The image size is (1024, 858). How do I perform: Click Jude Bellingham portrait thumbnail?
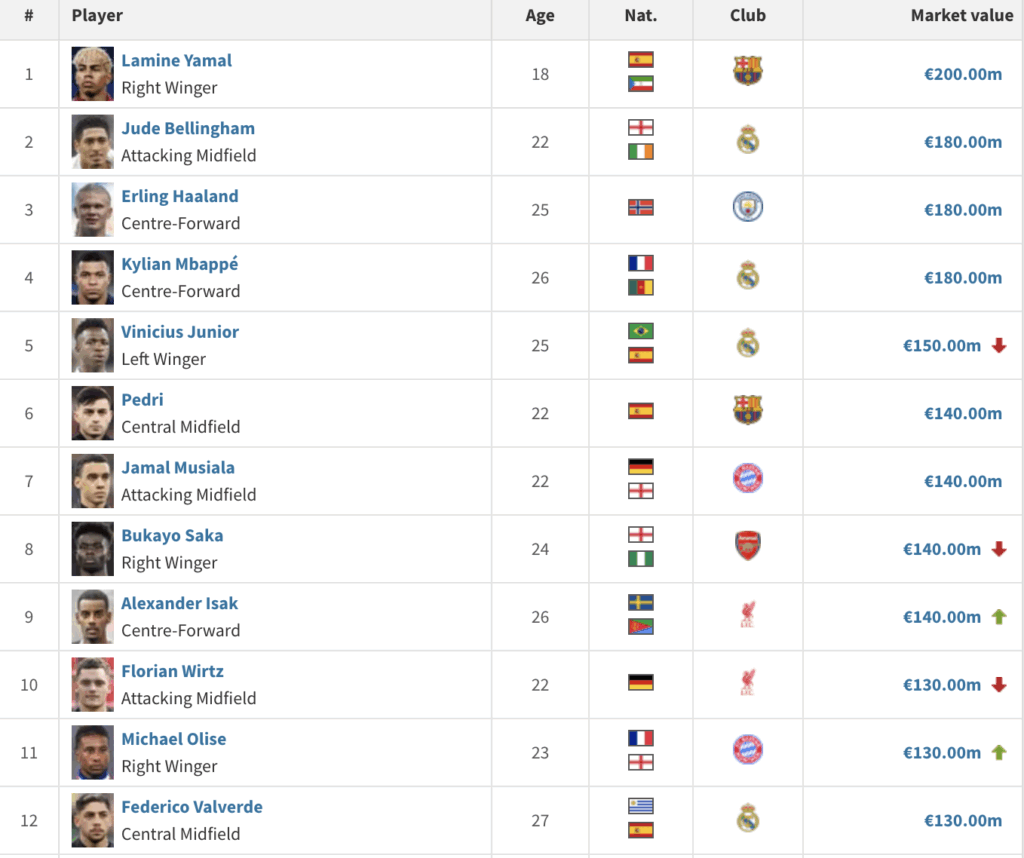(93, 141)
